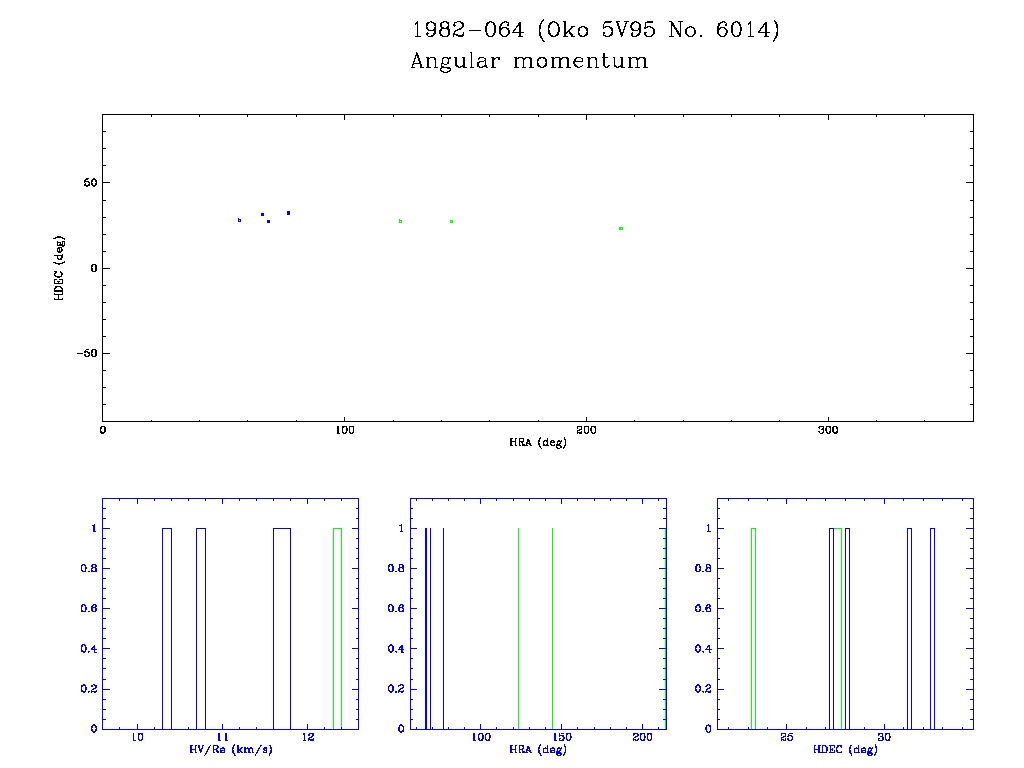Screen dimensions: 1024x768
Task: Click the "100" tick label on the scatter plot x-axis
Action: [344, 430]
